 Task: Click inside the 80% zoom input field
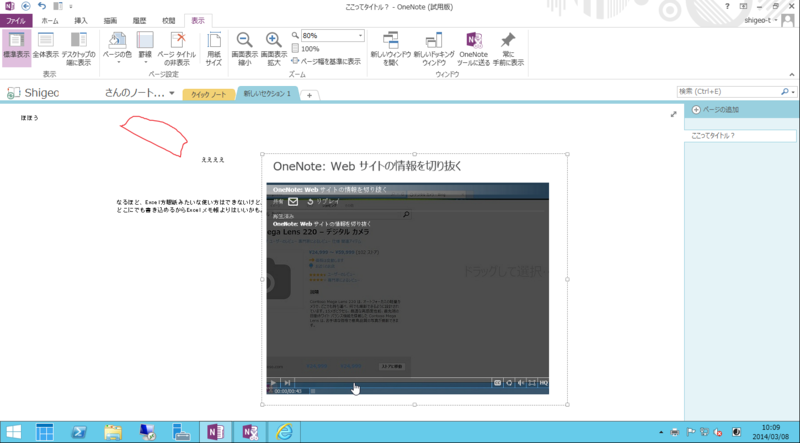[329, 36]
